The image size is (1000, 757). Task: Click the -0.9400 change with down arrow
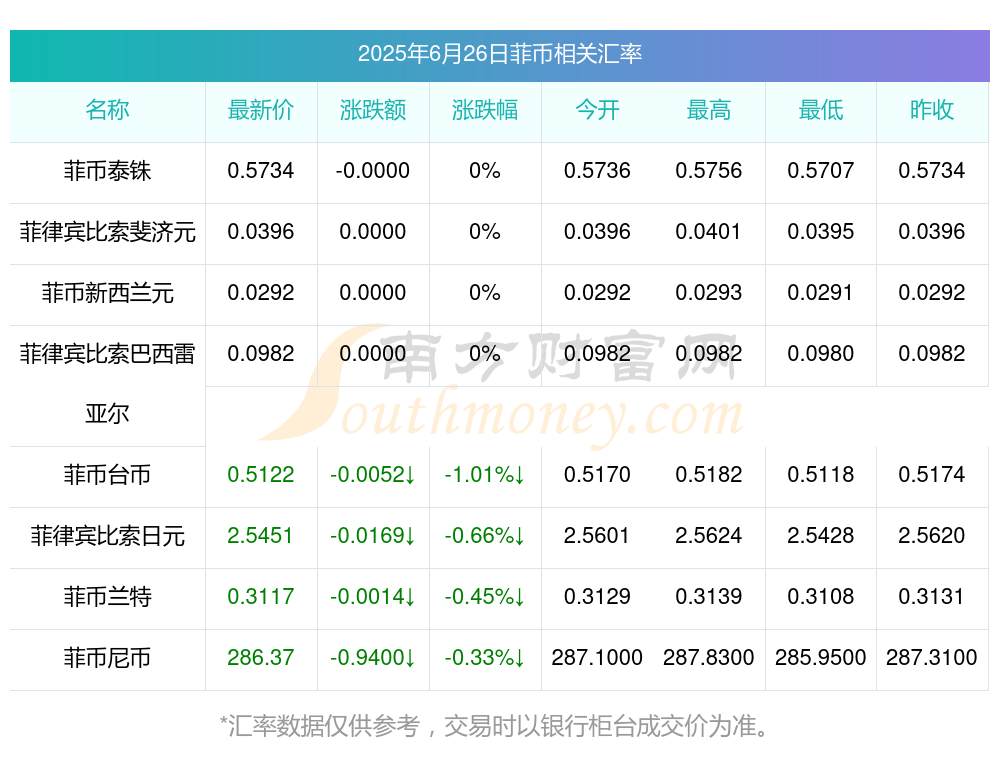(372, 658)
